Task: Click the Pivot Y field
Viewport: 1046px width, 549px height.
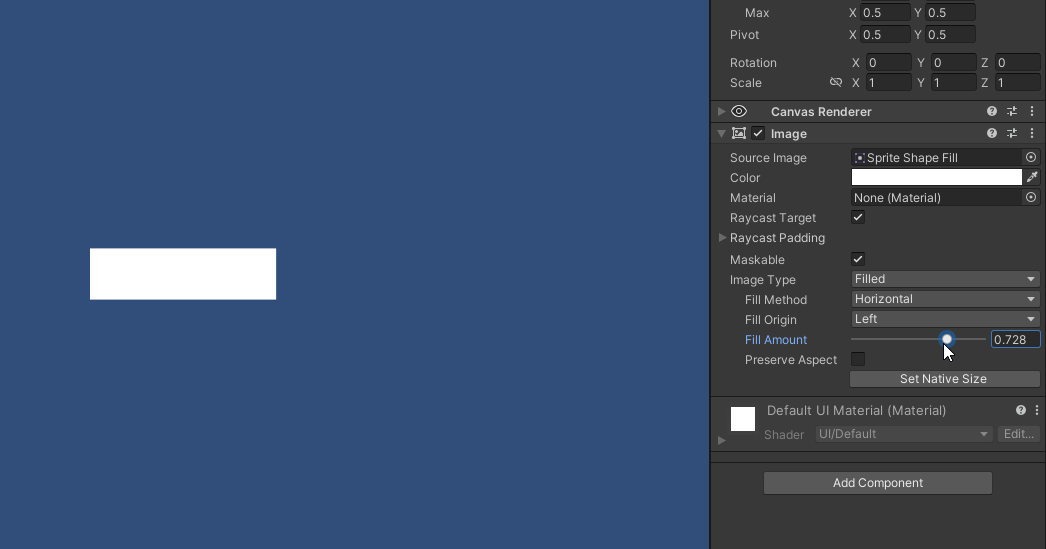Action: 951,35
